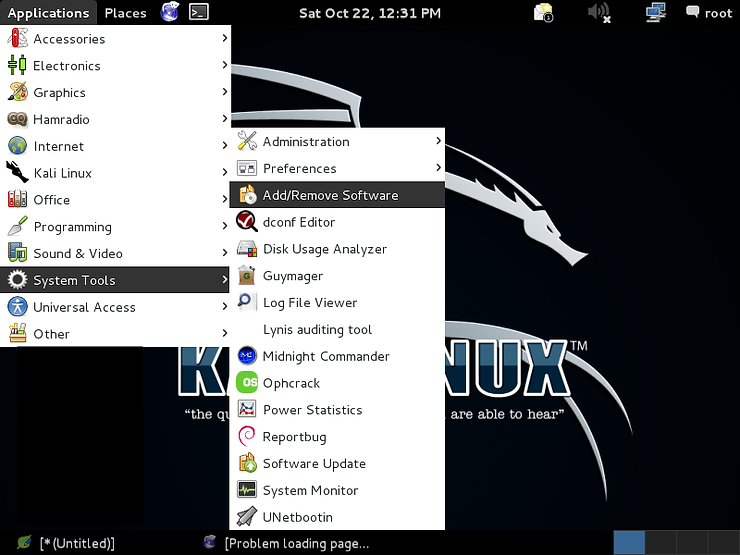Click the System Tools gear icon
The image size is (740, 555).
tap(17, 280)
